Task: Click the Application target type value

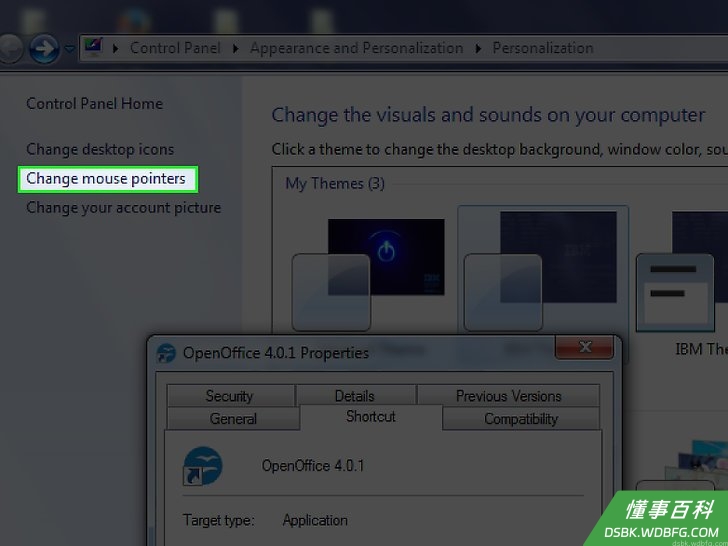Action: click(315, 520)
